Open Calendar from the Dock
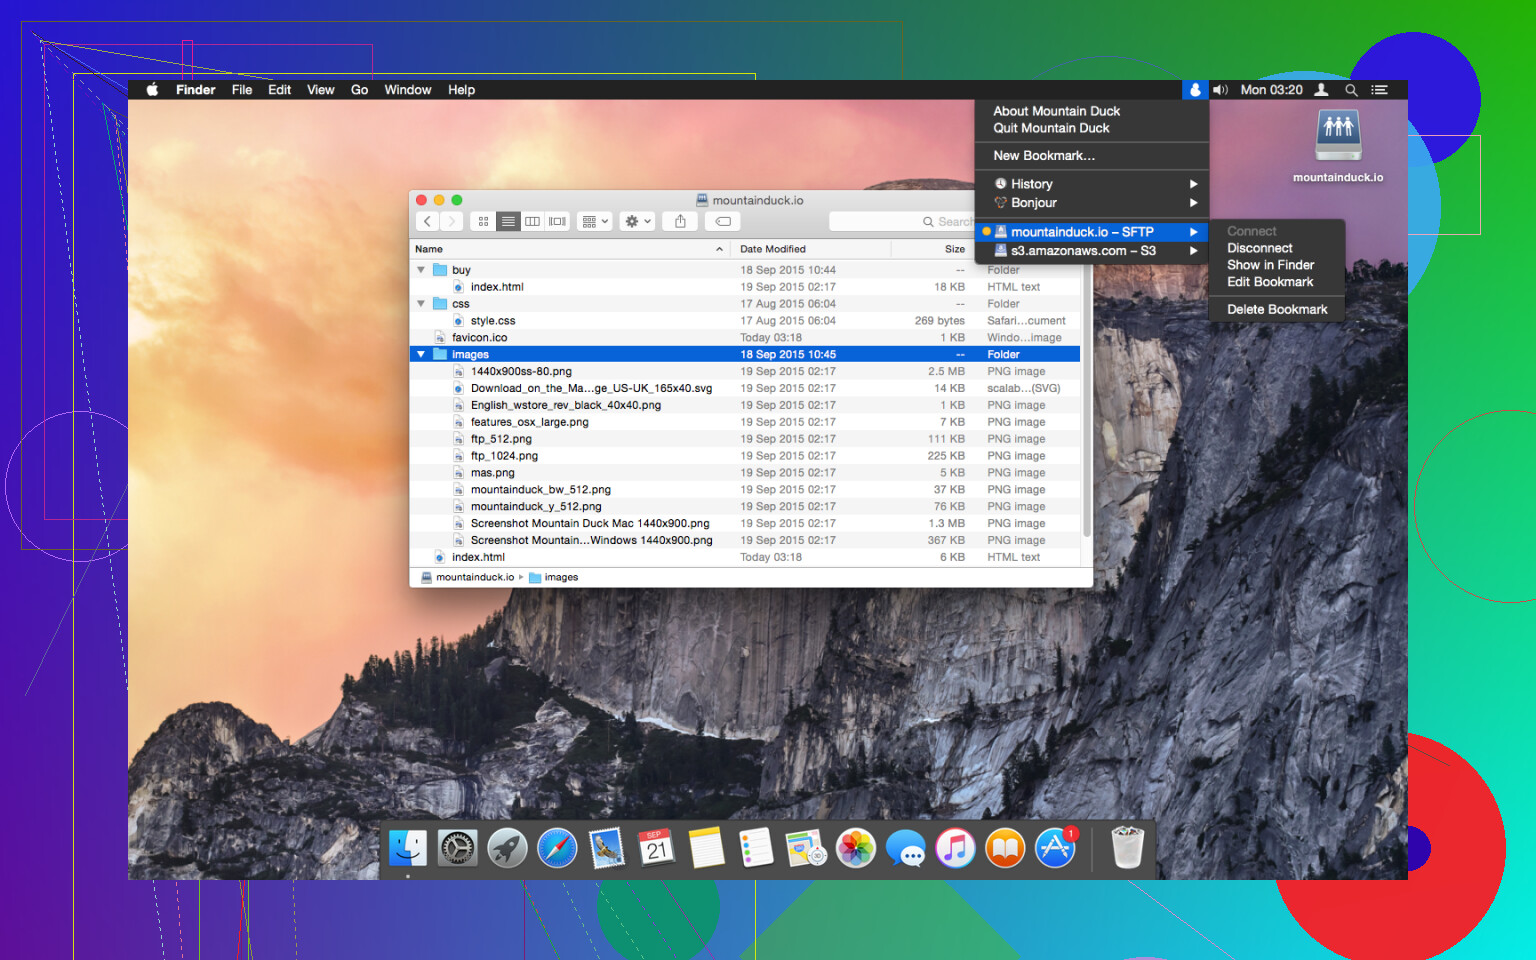 click(x=656, y=849)
